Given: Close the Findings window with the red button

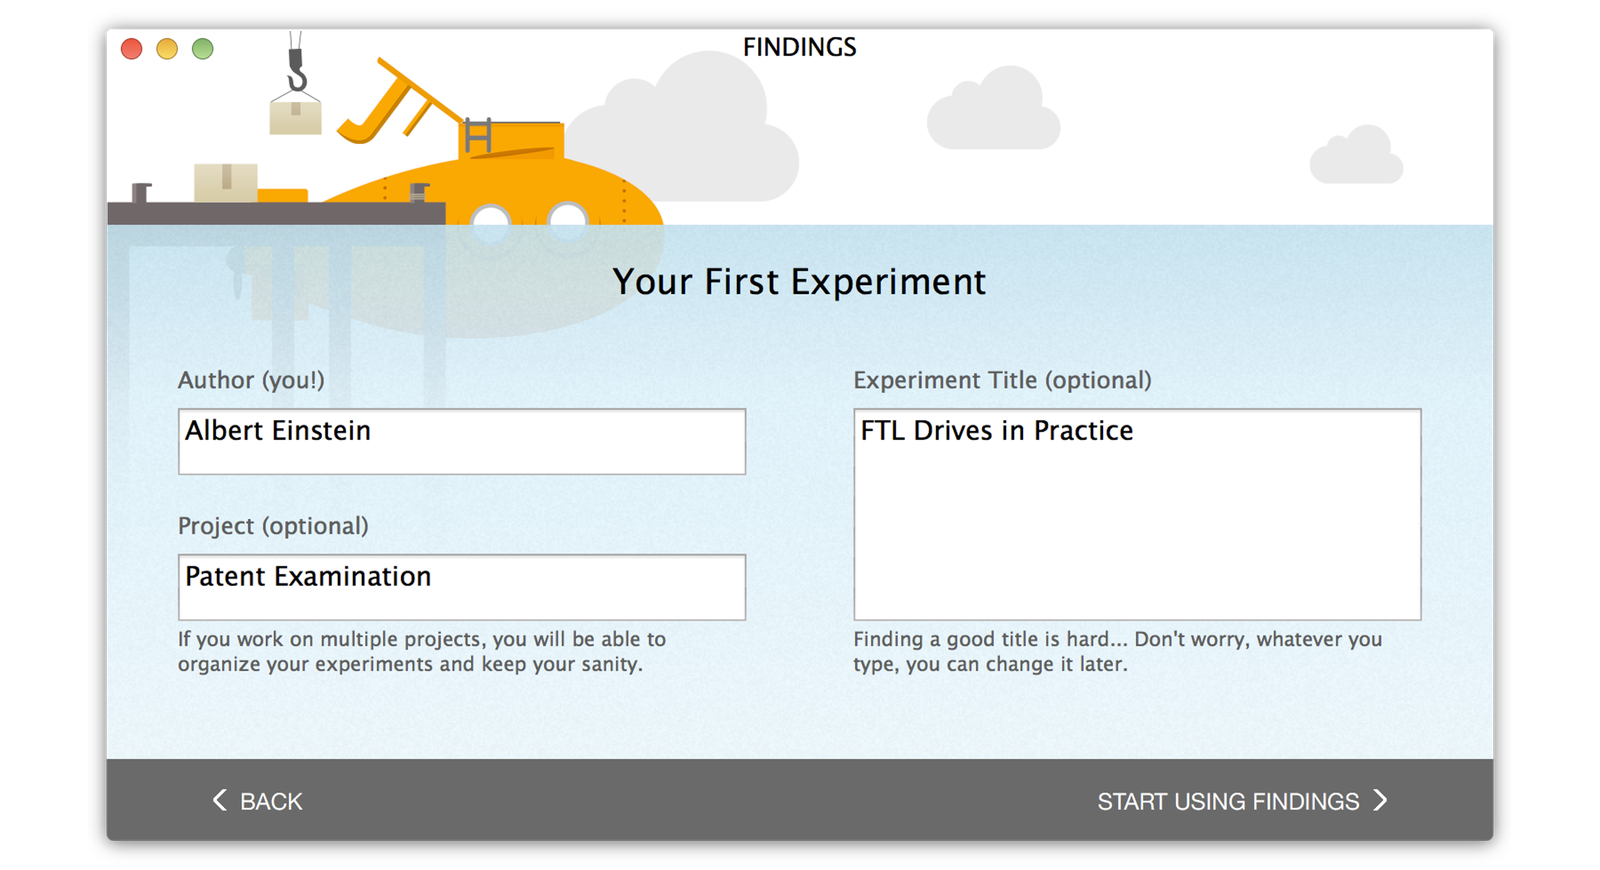Looking at the screenshot, I should [132, 49].
